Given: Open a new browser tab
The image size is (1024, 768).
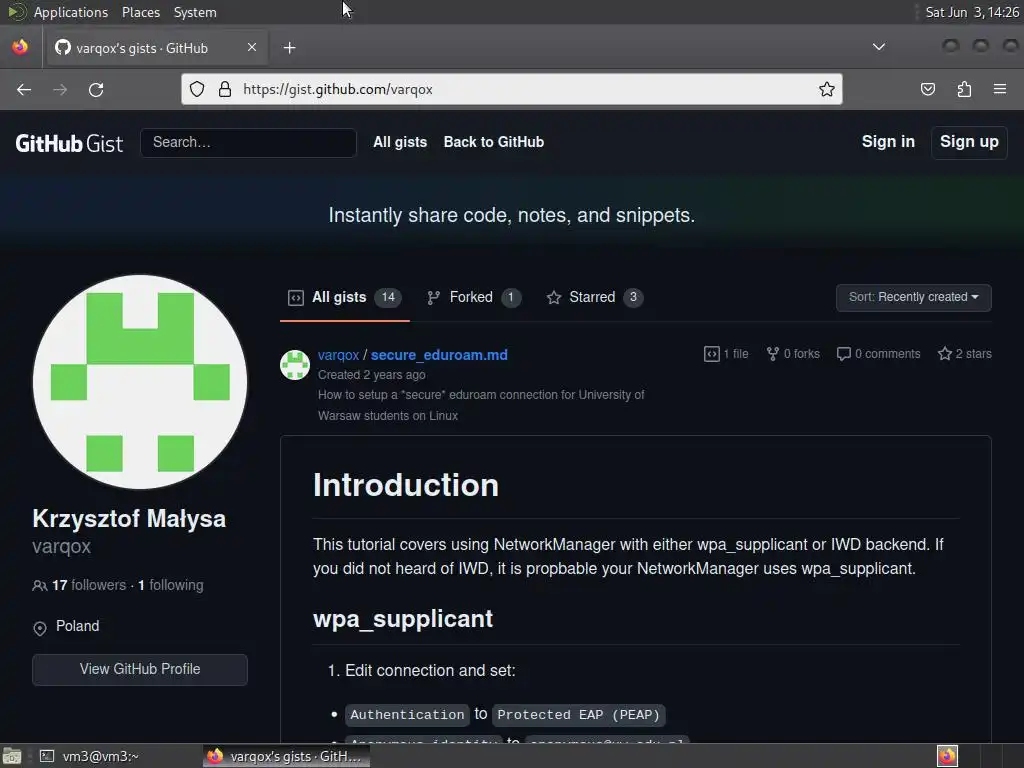Looking at the screenshot, I should click(289, 48).
